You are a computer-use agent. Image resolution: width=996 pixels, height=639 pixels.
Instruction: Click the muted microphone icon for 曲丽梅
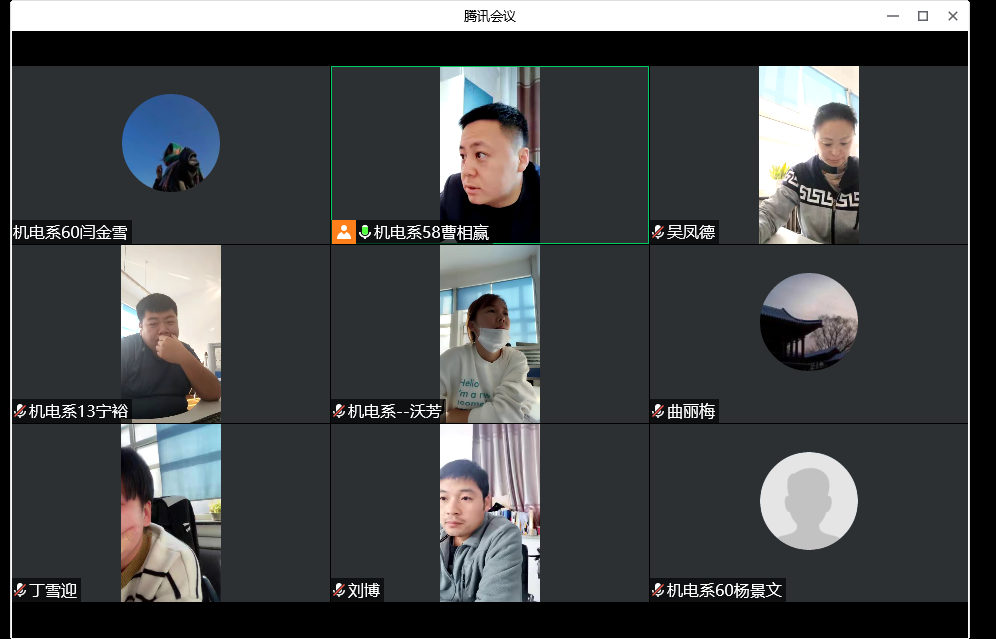tap(658, 411)
